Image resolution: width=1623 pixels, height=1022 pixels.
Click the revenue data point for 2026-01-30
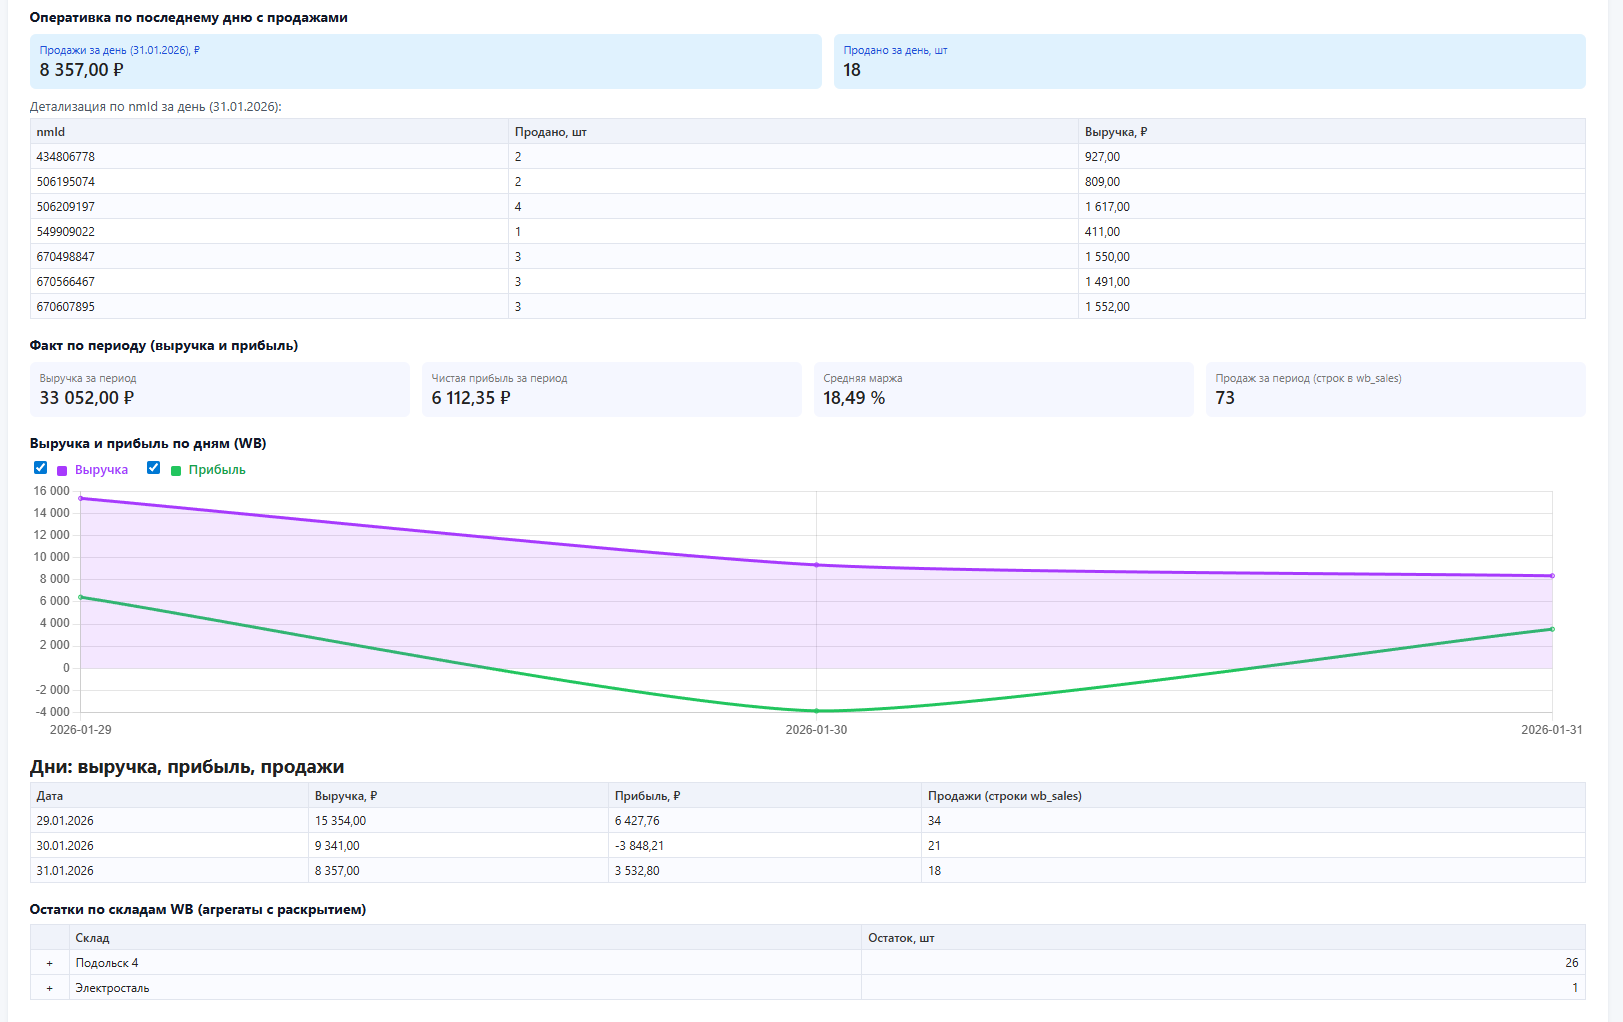pos(816,565)
